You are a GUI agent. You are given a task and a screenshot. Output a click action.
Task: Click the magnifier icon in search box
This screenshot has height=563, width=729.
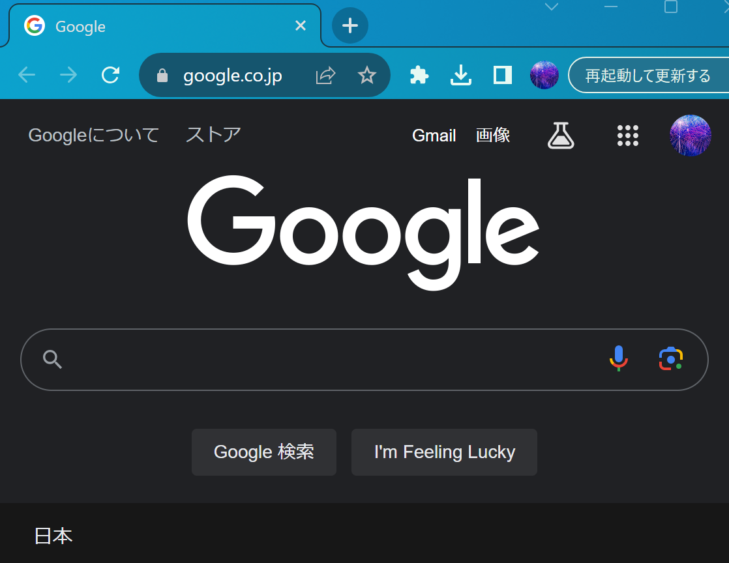point(52,359)
